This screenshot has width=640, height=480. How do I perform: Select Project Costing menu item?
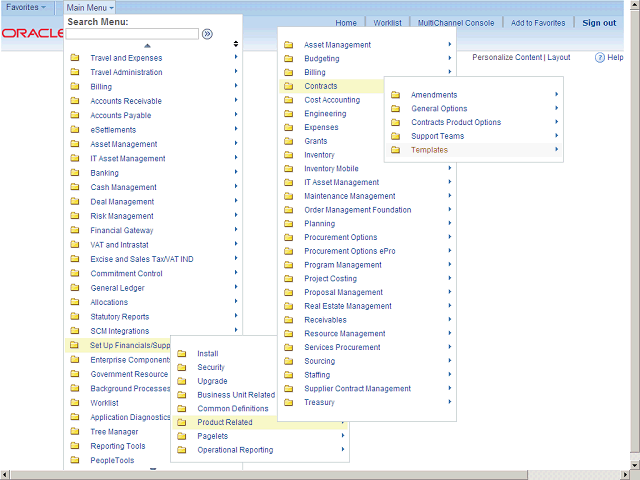(x=330, y=279)
